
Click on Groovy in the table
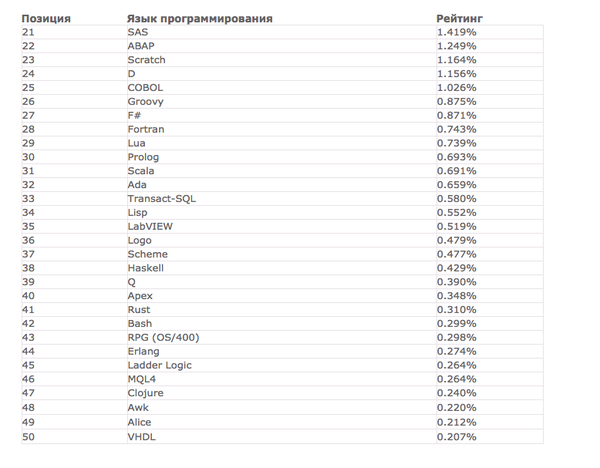click(145, 102)
